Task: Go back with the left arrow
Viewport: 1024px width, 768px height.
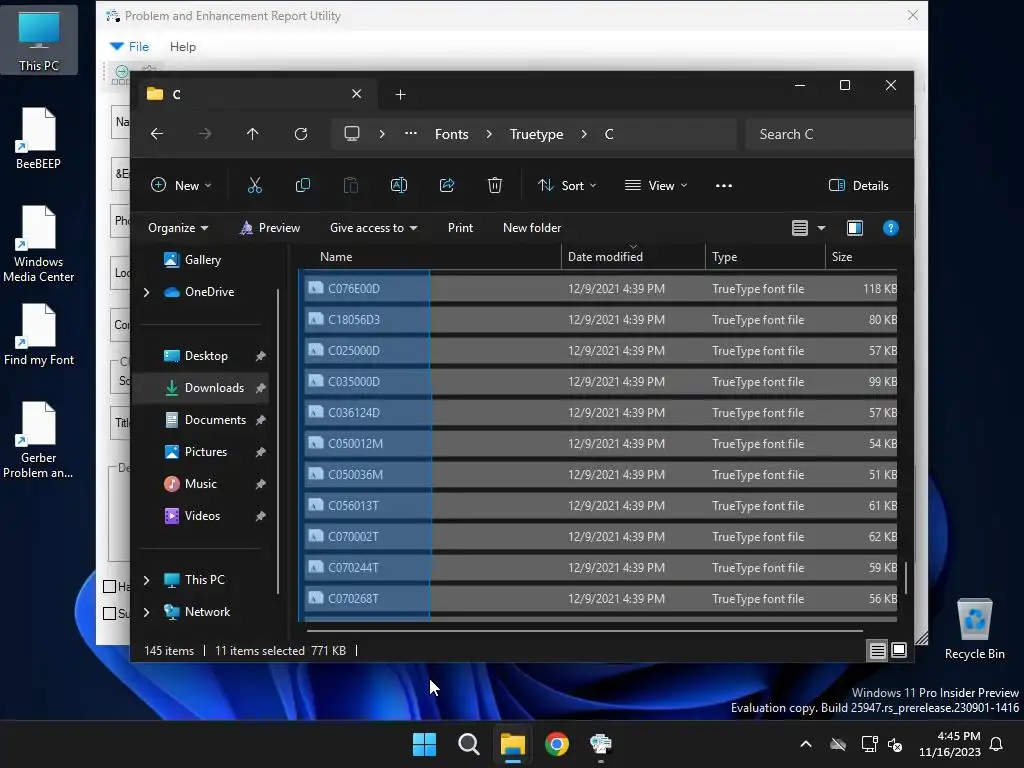Action: click(157, 134)
